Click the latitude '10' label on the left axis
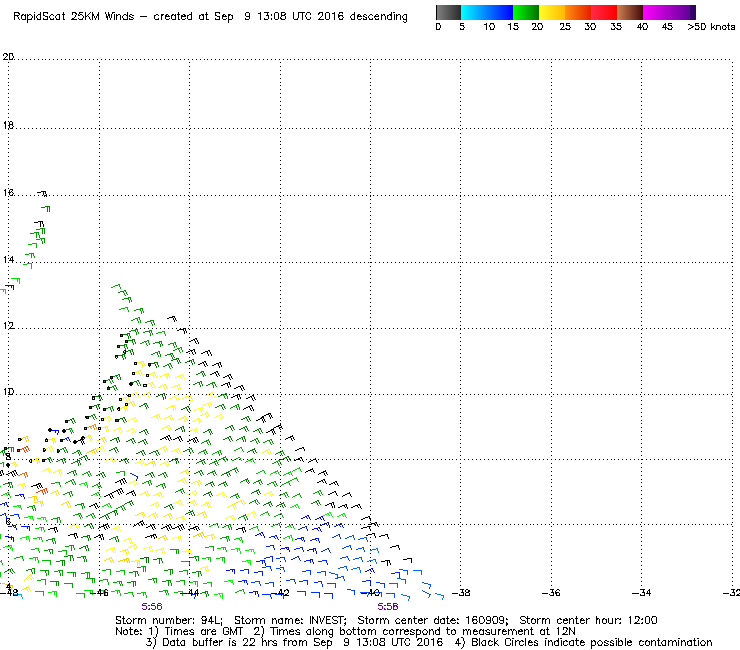This screenshot has width=740, height=650. [x=8, y=392]
